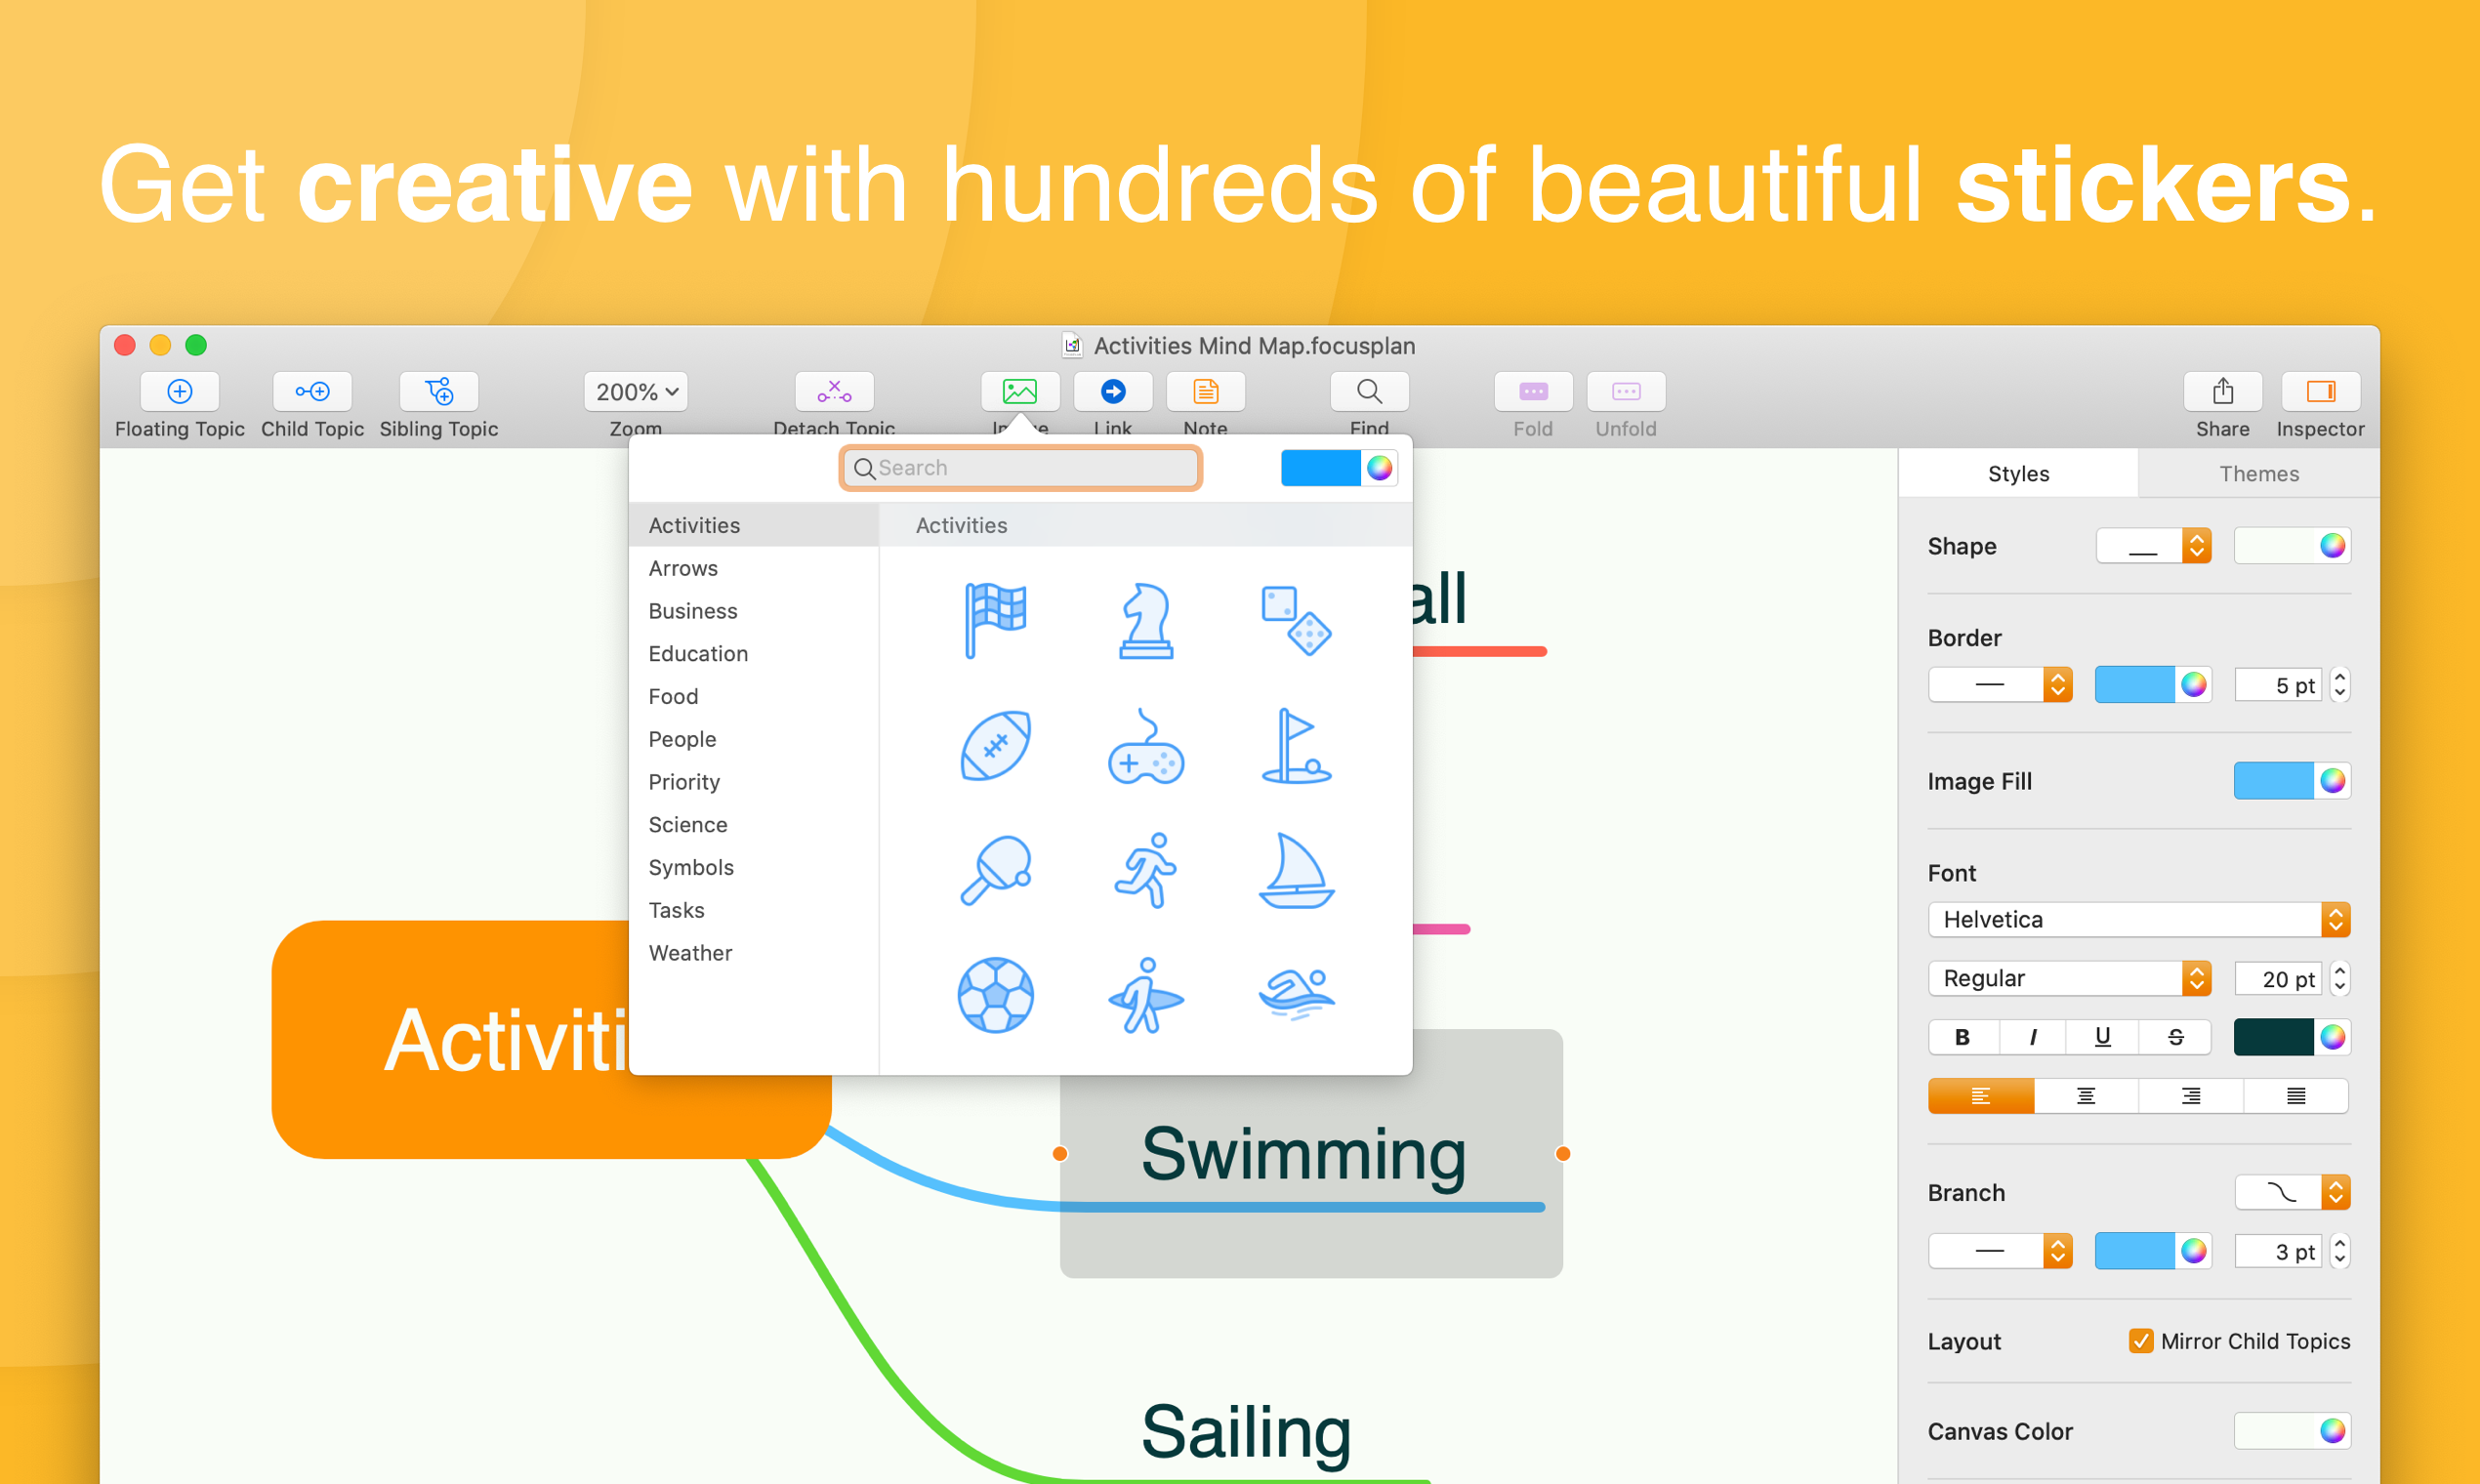The width and height of the screenshot is (2480, 1484).
Task: Select Weather sticker category
Action: (x=754, y=953)
